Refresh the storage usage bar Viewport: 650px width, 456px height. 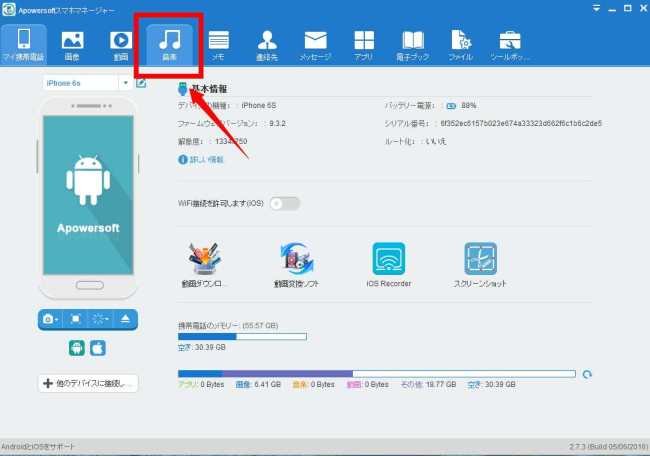pyautogui.click(x=587, y=374)
